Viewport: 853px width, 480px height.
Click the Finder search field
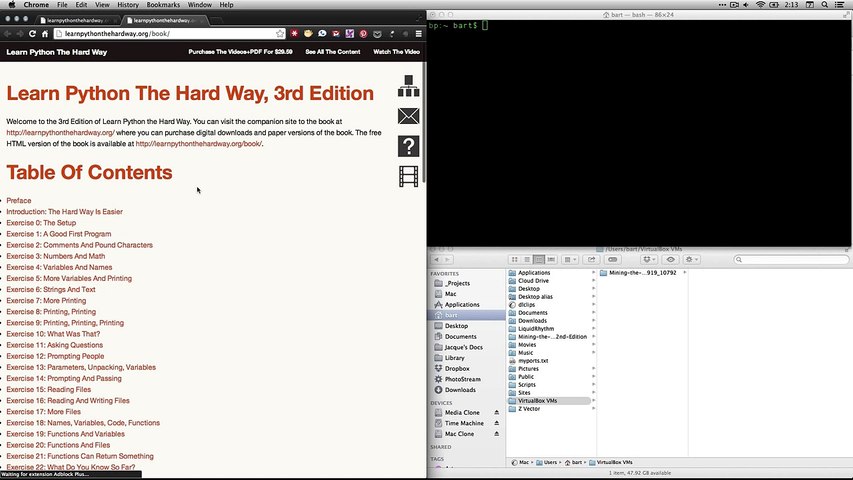(x=791, y=260)
